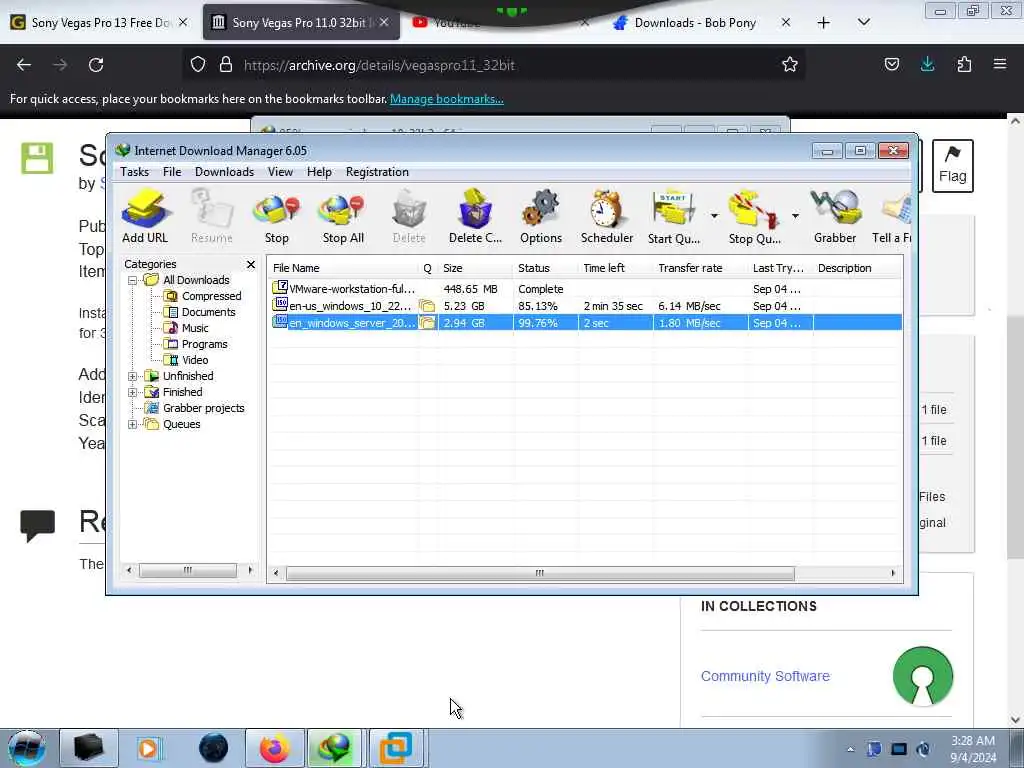Open the Grabber tool icon

(835, 216)
